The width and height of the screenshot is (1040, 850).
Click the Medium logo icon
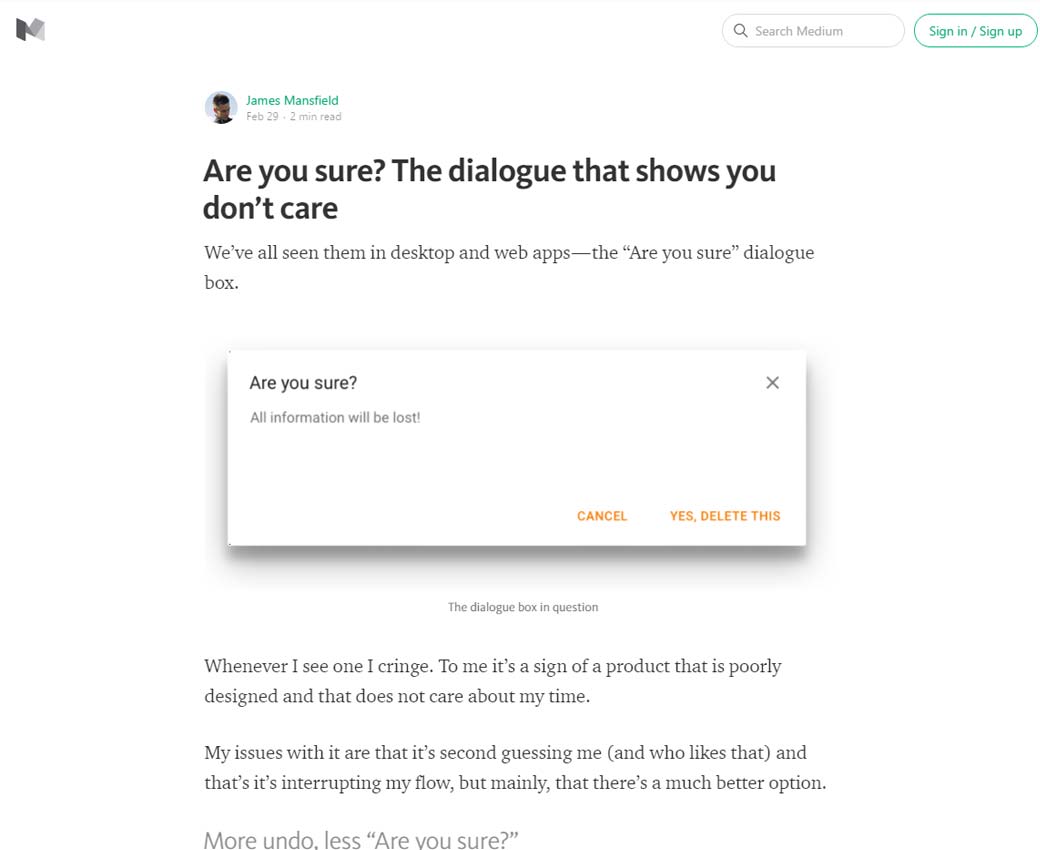pos(30,30)
